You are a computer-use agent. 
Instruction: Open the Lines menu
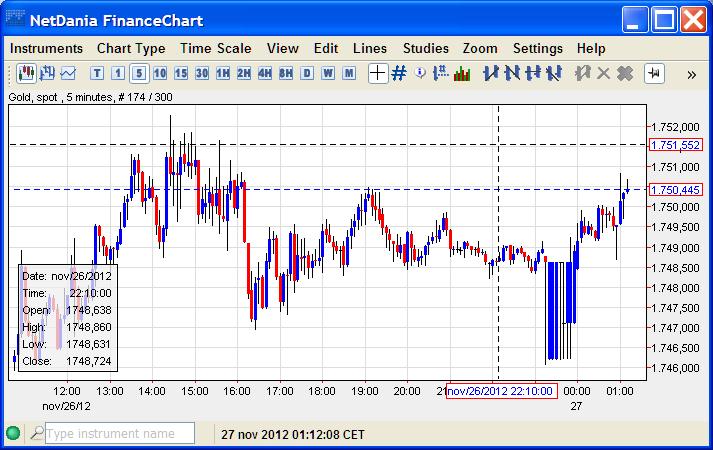coord(370,49)
